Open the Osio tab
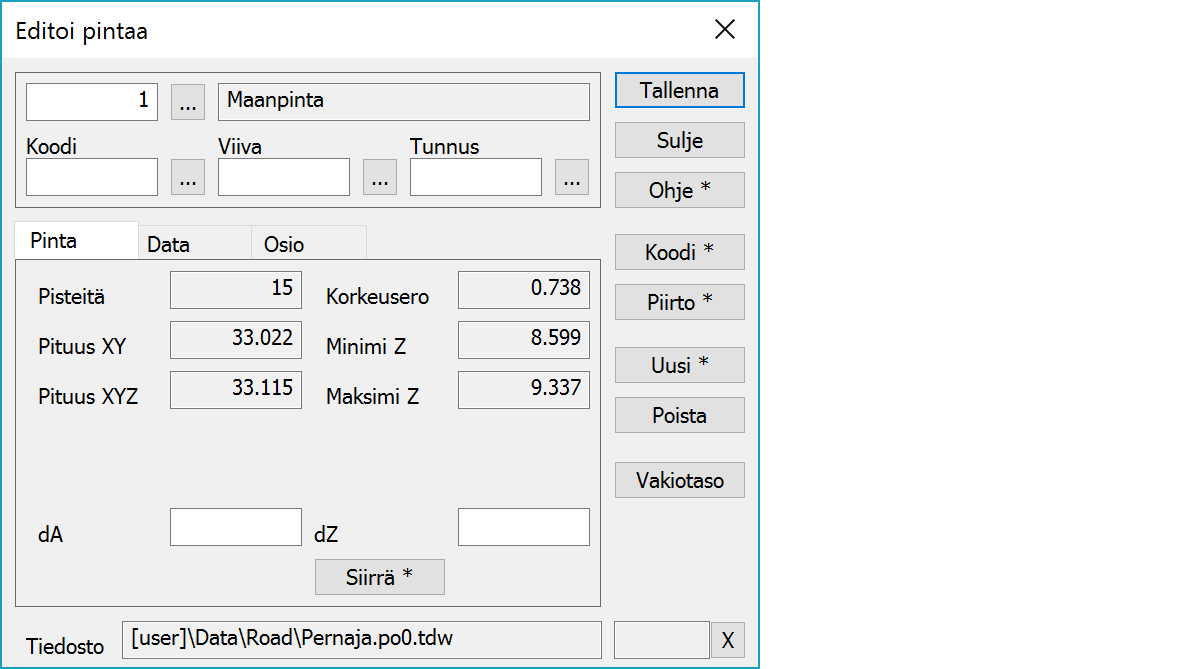The height and width of the screenshot is (669, 1200). [x=284, y=244]
